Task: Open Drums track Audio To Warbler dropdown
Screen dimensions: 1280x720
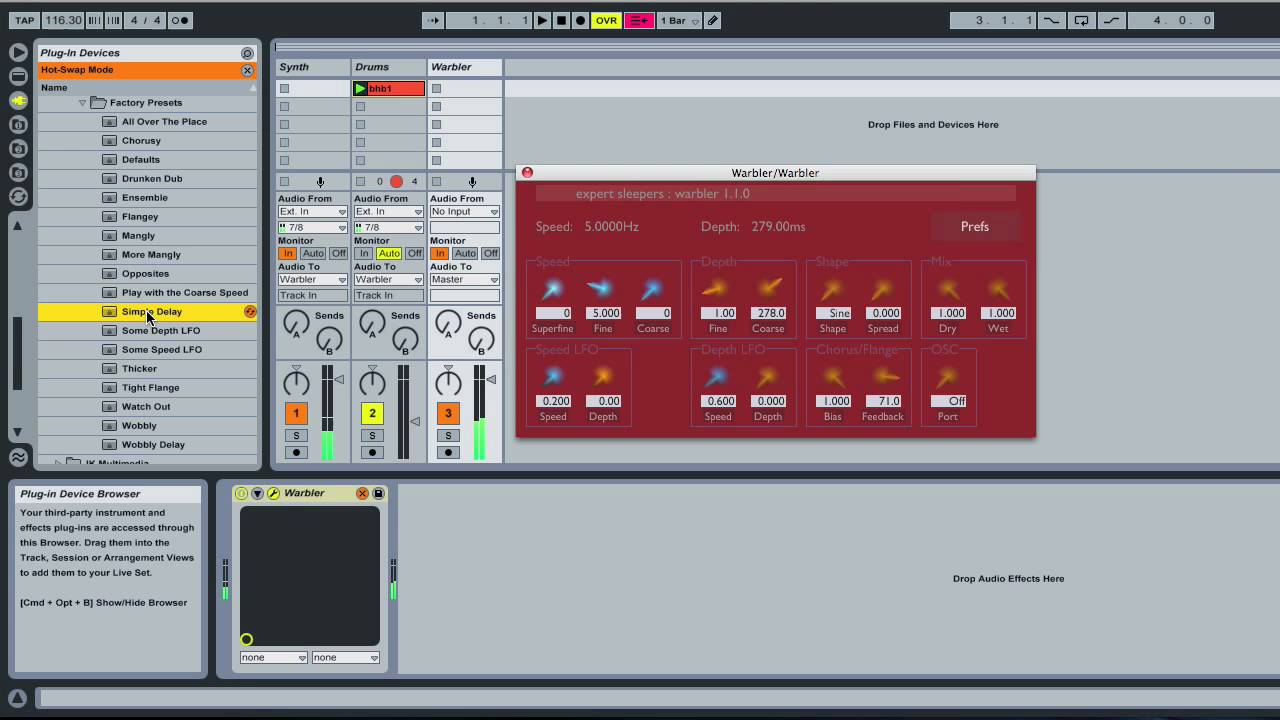Action: pos(388,280)
